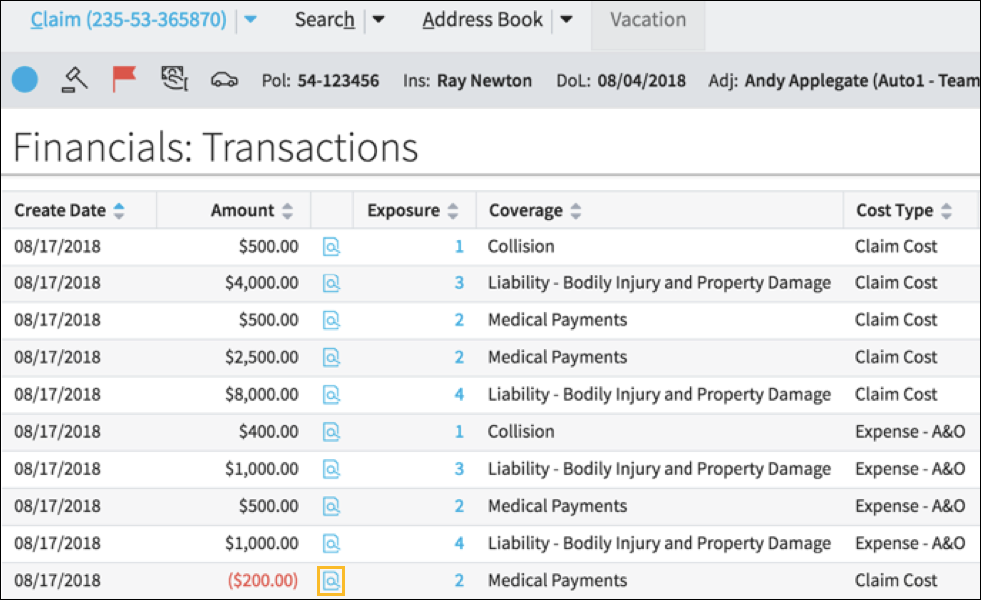The width and height of the screenshot is (981, 600).
Task: Open the Claim (235-53-365870) tab
Action: [128, 20]
